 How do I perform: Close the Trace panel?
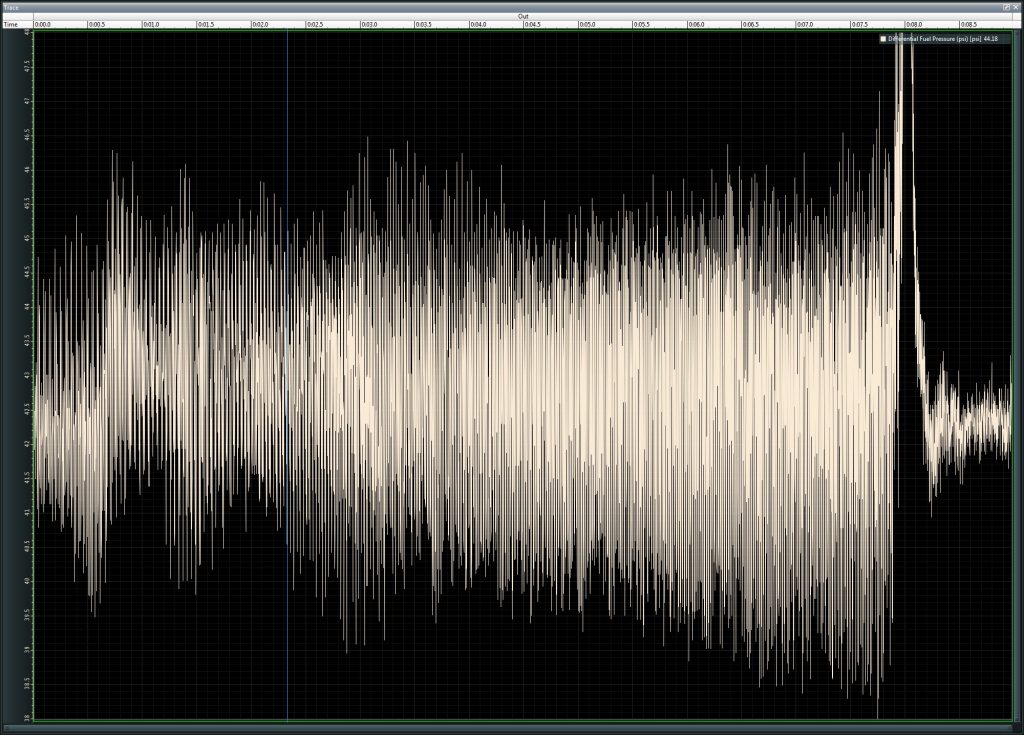click(1016, 7)
